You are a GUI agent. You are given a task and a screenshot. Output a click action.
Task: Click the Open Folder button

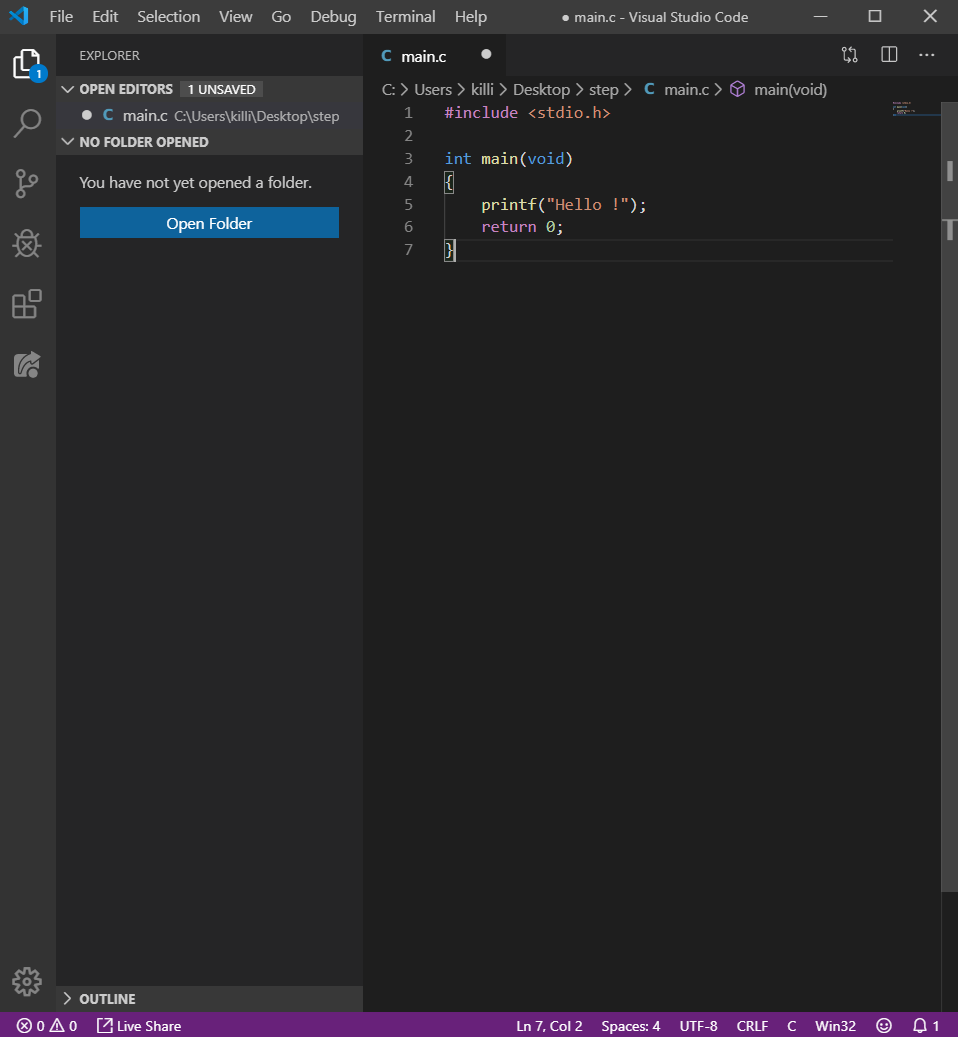[x=209, y=223]
